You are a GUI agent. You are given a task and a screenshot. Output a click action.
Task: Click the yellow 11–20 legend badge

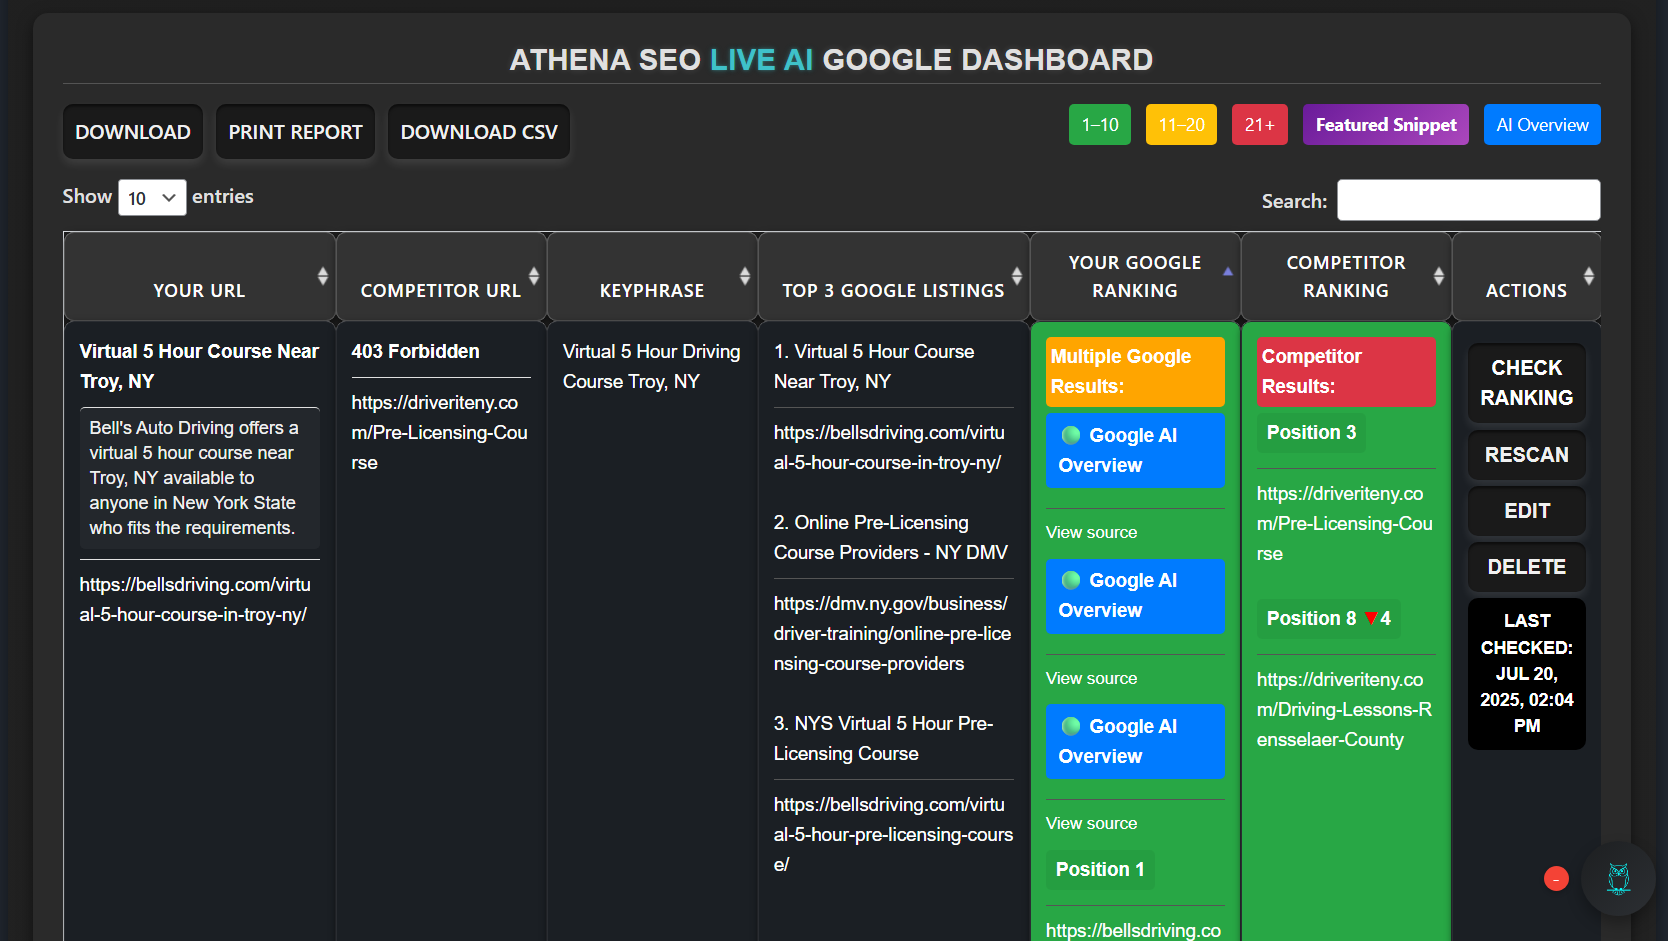(x=1181, y=125)
